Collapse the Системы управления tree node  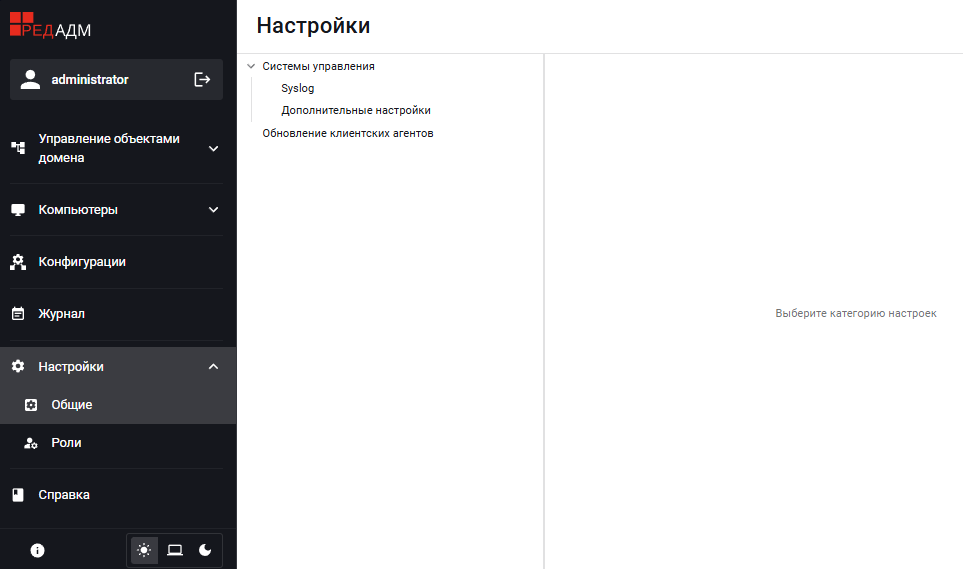click(251, 66)
